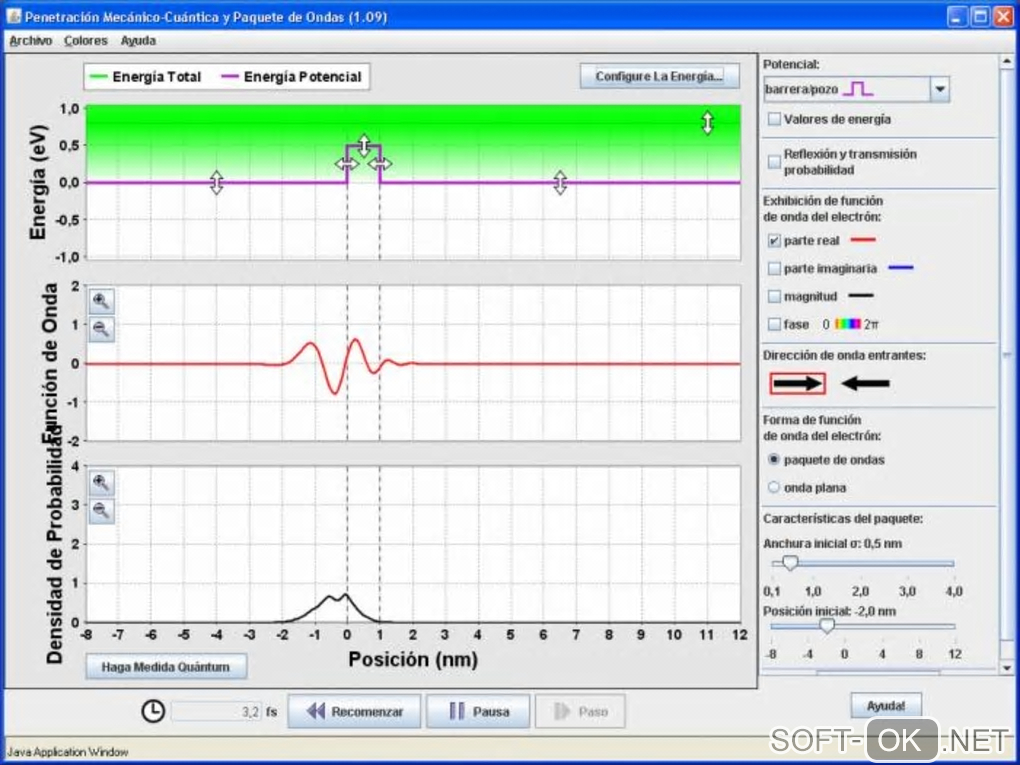Click the Energía Potencial legend label
Screen dimensions: 1020x765
click(302, 77)
